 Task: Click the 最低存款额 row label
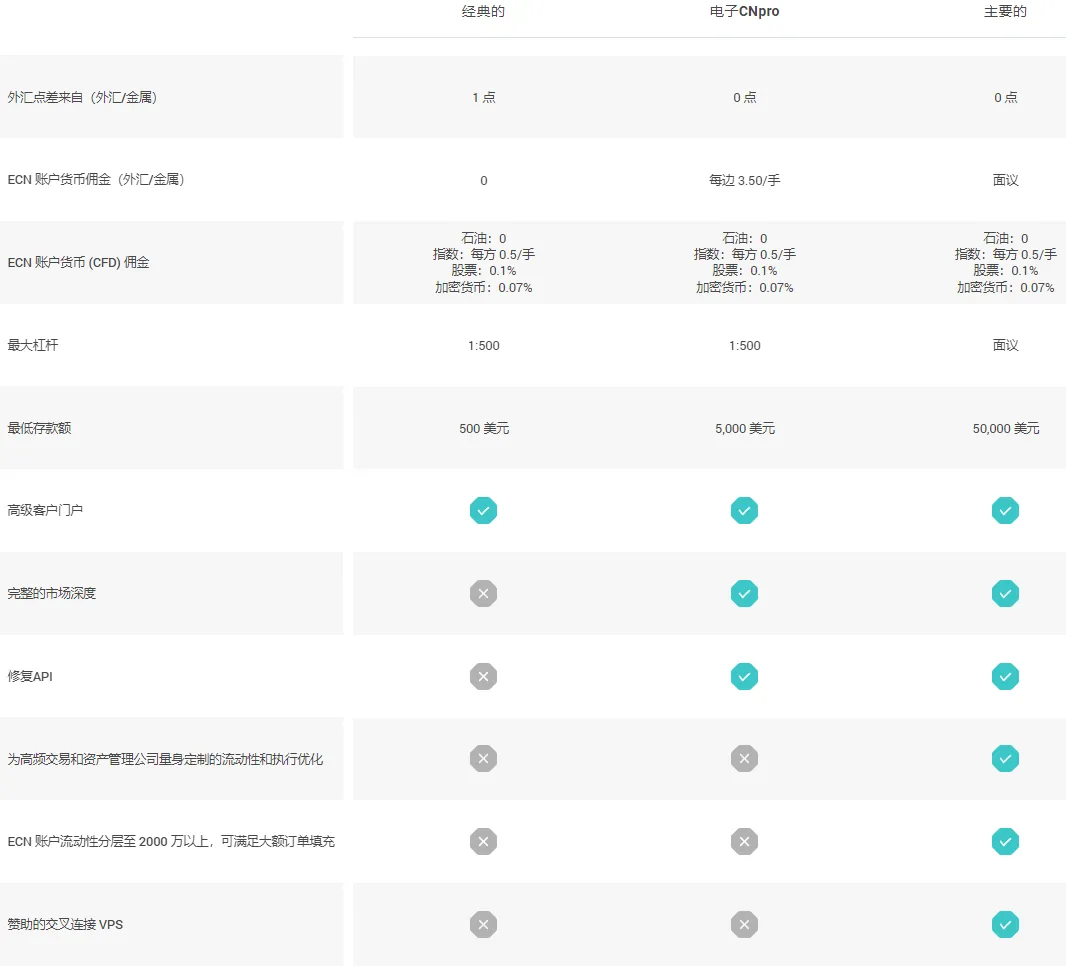pyautogui.click(x=39, y=428)
